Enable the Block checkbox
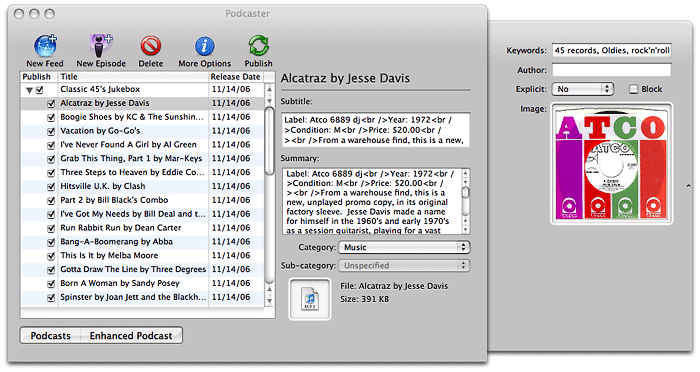Image resolution: width=700 pixels, height=372 pixels. point(633,89)
